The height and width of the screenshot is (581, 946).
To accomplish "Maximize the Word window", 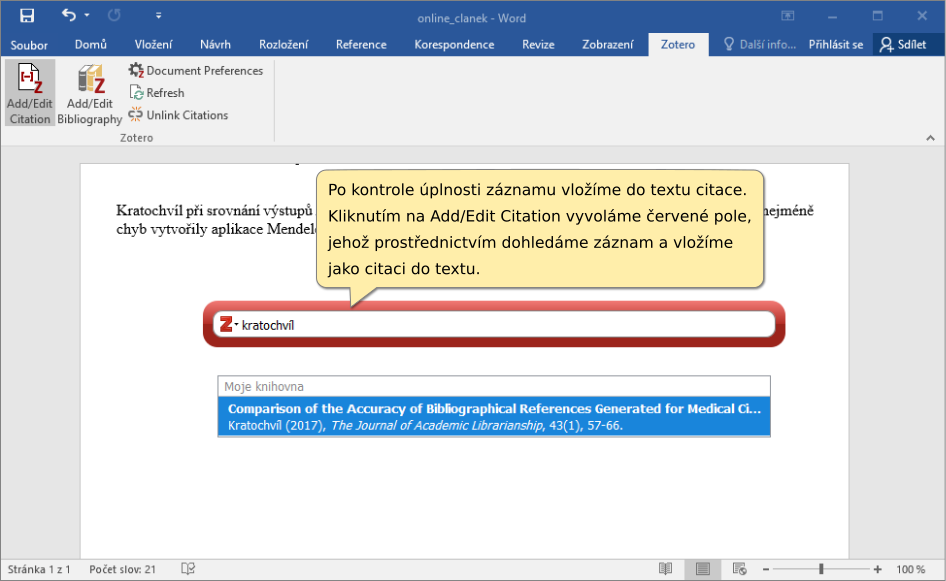I will click(878, 16).
